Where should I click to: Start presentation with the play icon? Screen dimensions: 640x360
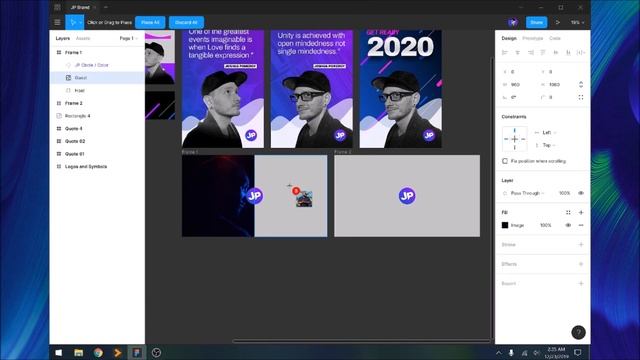click(558, 22)
